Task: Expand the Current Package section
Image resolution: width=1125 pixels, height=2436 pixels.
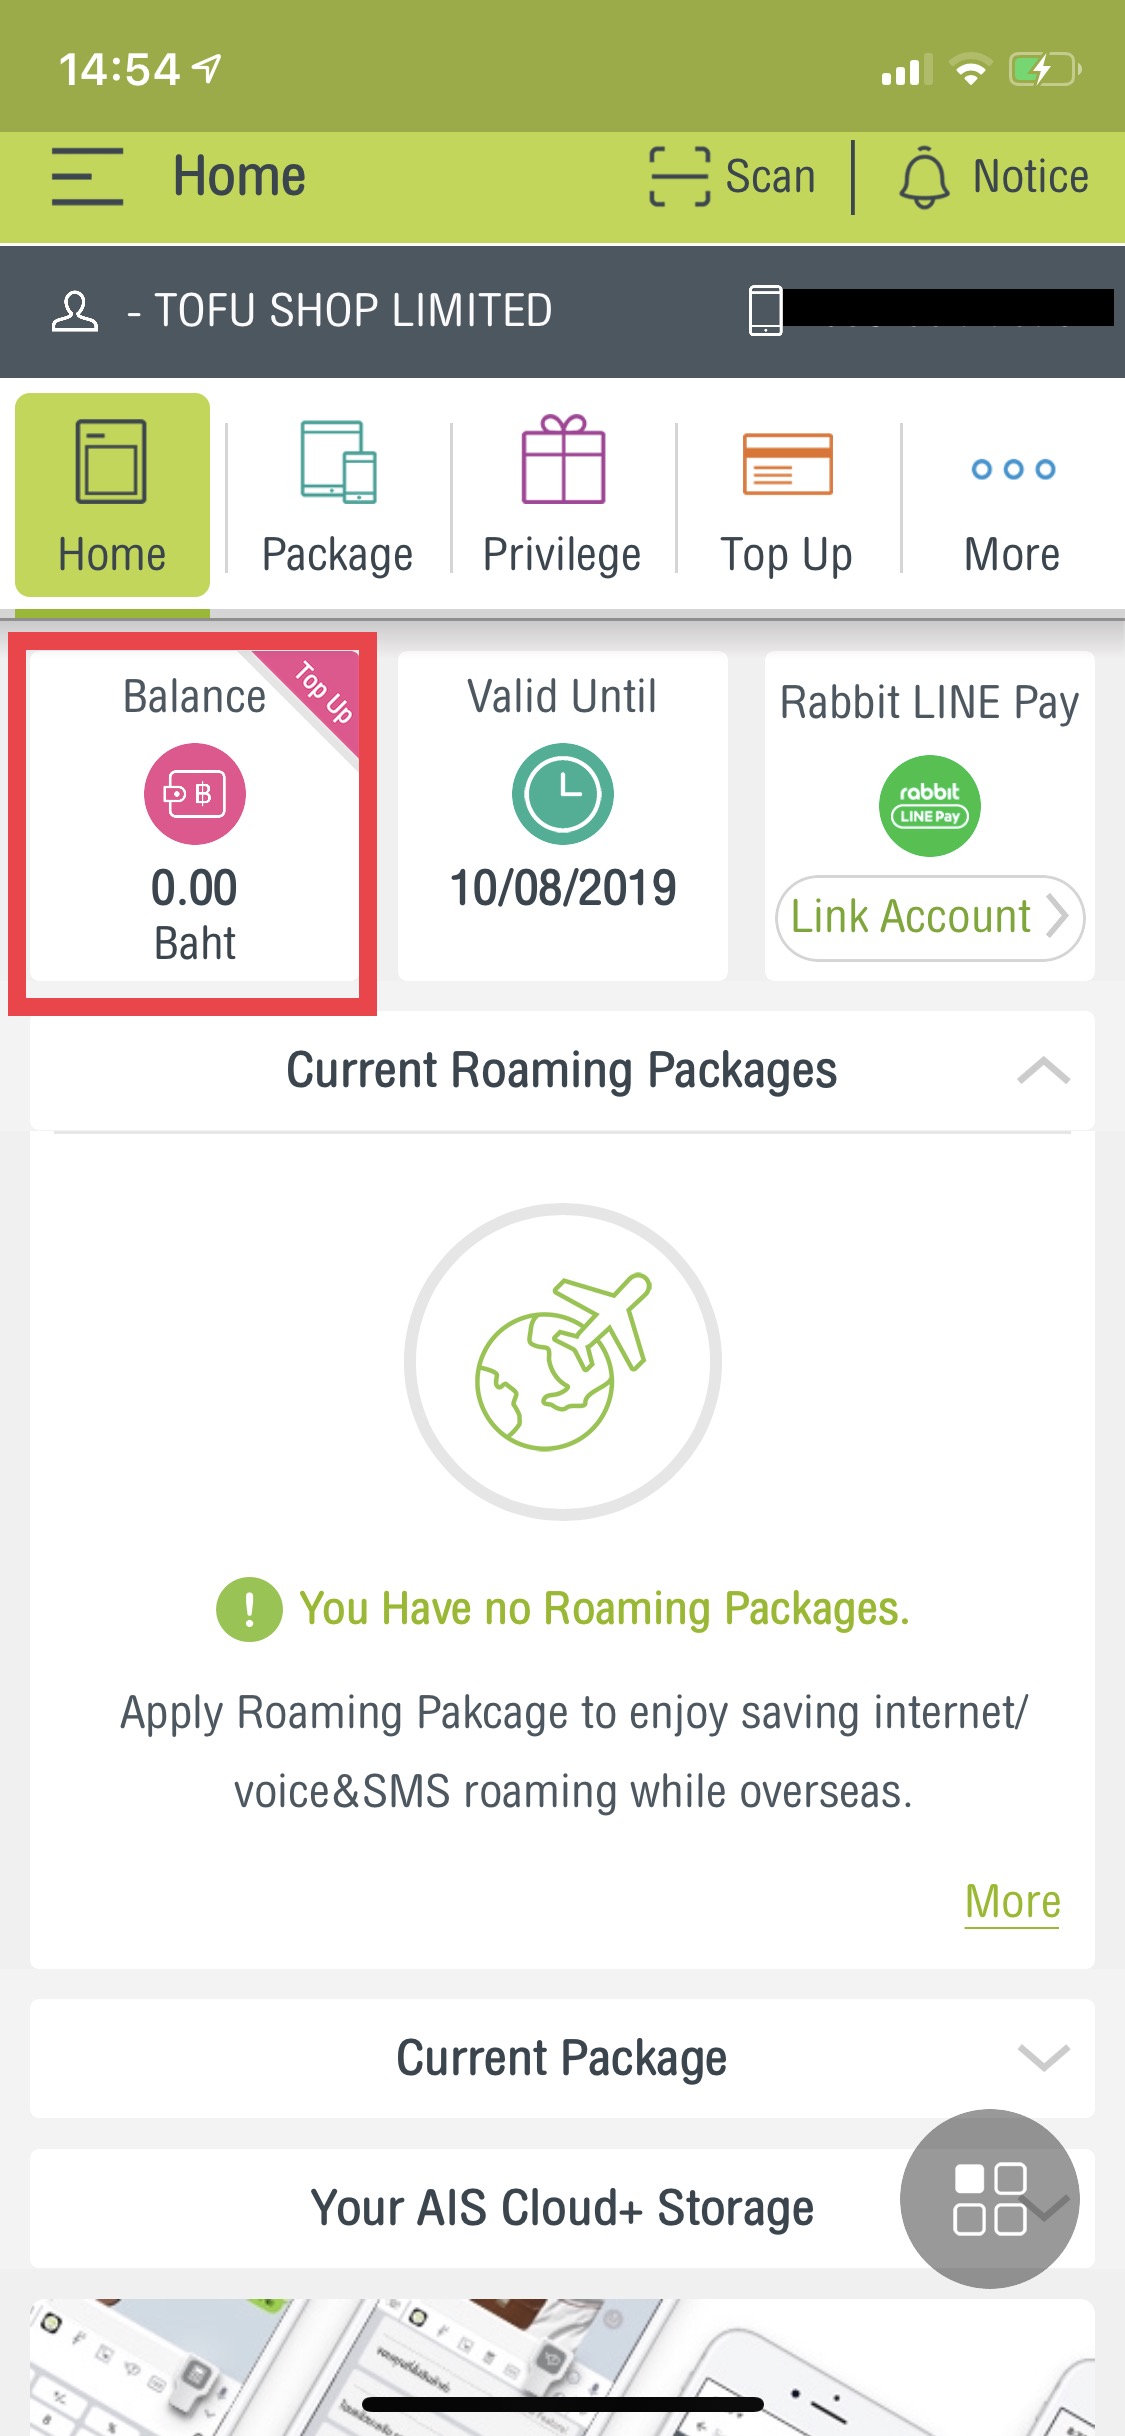Action: [x=1043, y=2057]
